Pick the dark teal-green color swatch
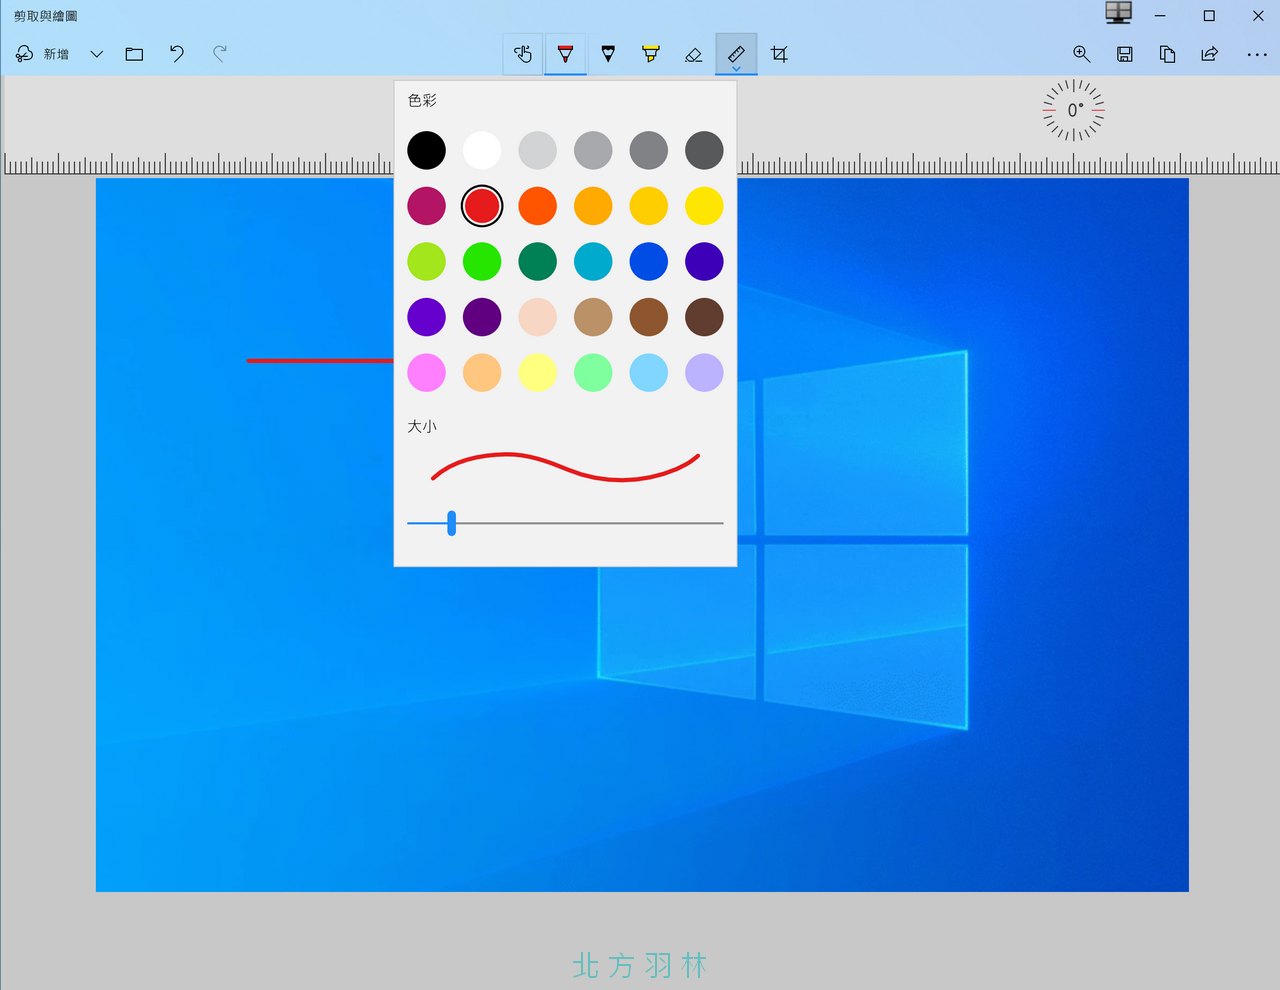 tap(538, 261)
